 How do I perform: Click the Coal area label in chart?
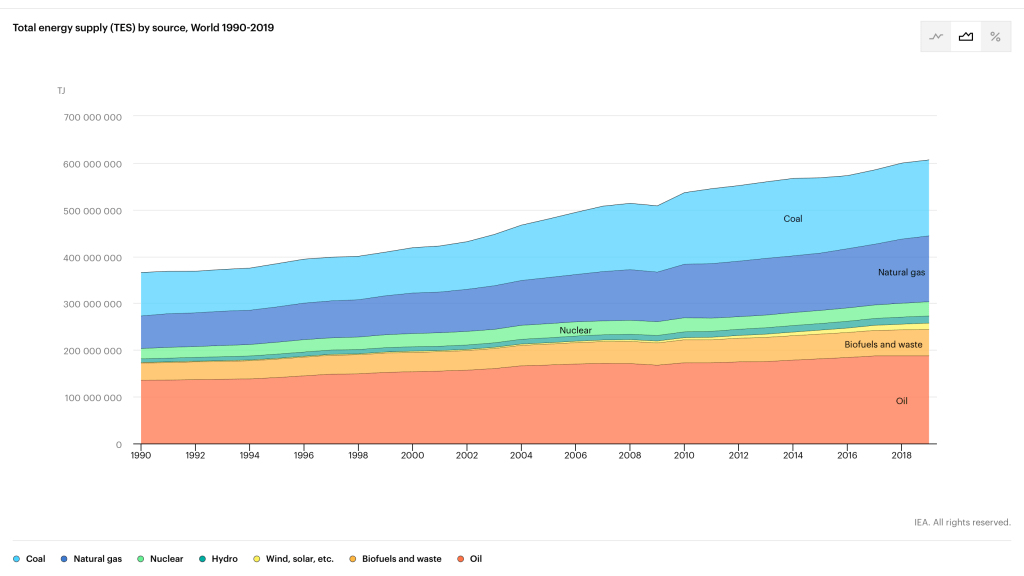coord(792,218)
